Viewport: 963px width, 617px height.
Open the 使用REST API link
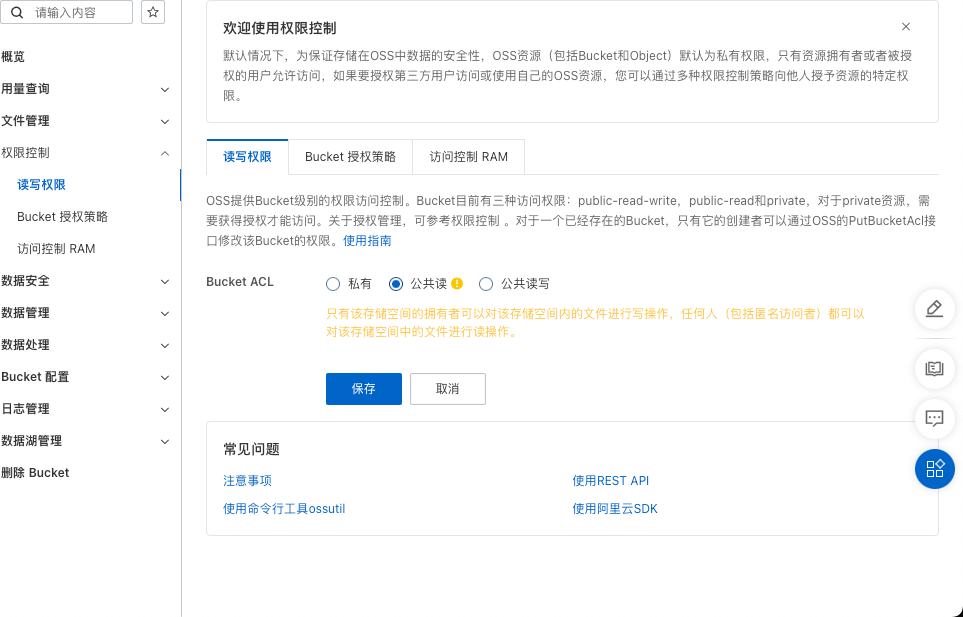610,481
